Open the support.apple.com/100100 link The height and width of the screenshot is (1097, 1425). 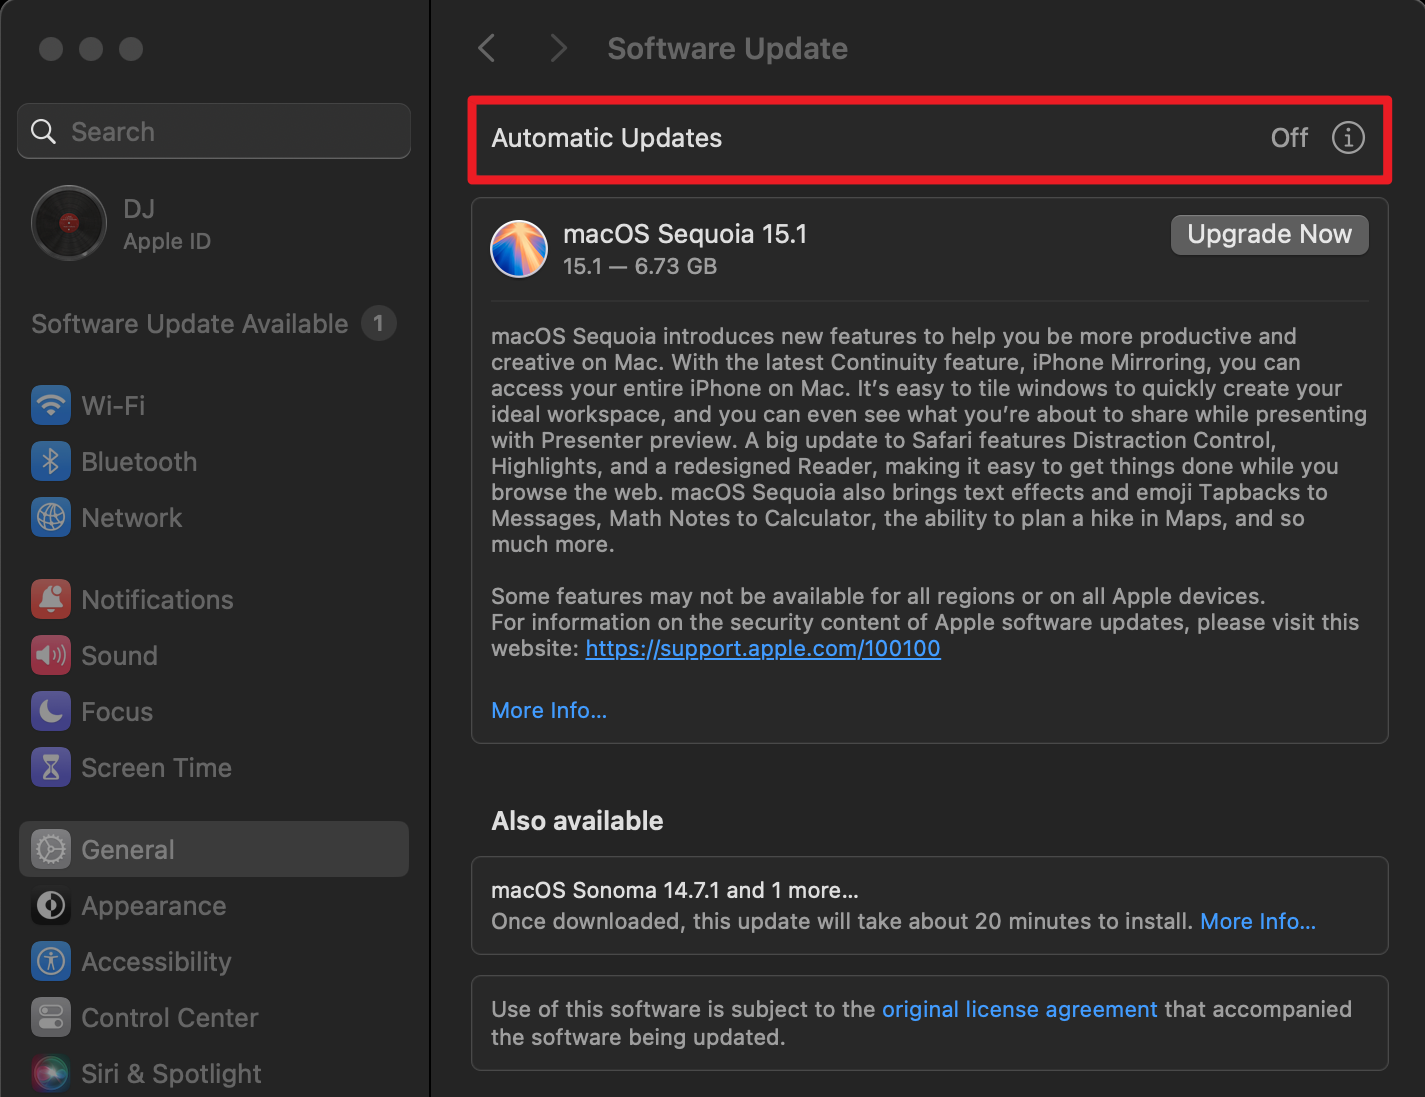coord(763,648)
